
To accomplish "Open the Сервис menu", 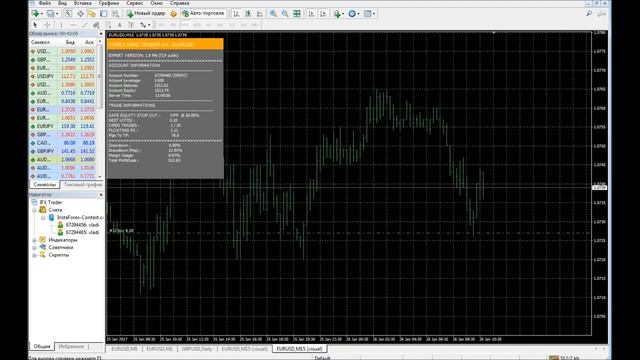I will pyautogui.click(x=135, y=3).
